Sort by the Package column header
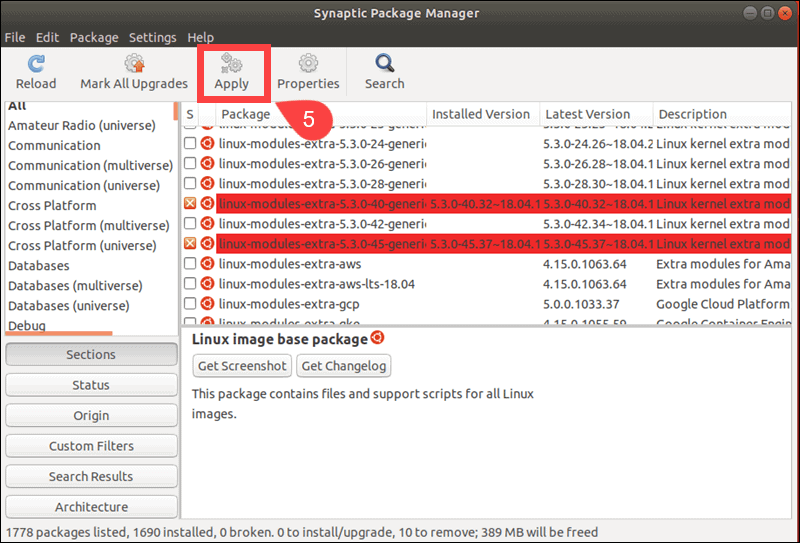 [320, 114]
